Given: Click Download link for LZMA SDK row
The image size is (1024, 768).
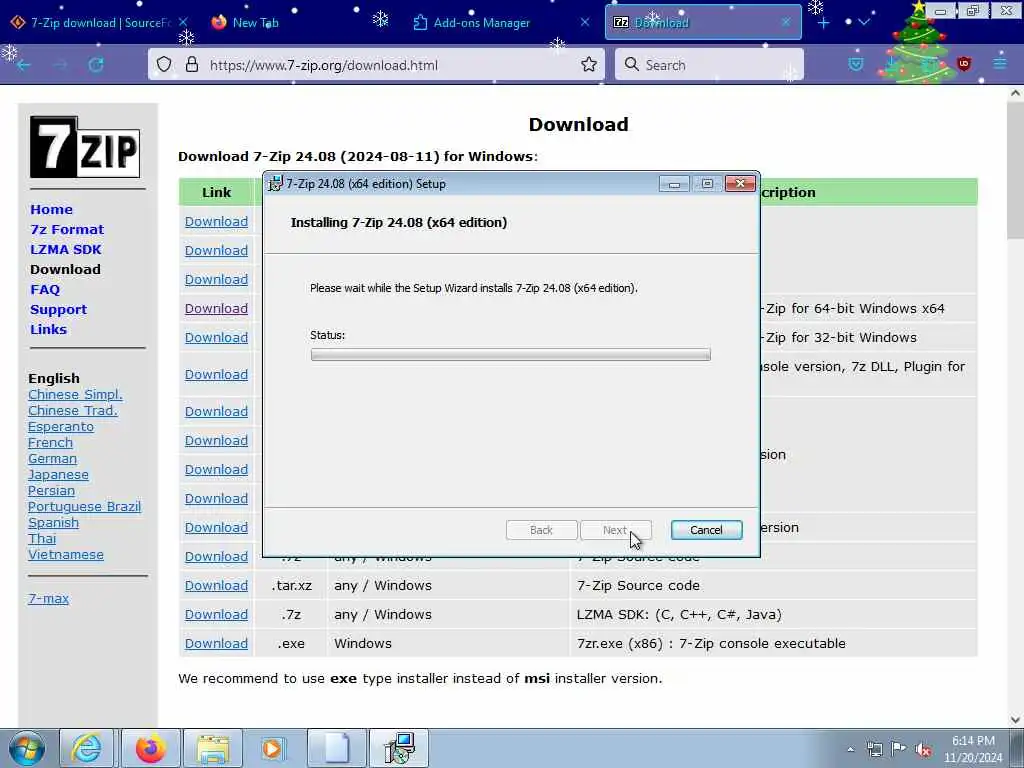Looking at the screenshot, I should [x=216, y=615].
